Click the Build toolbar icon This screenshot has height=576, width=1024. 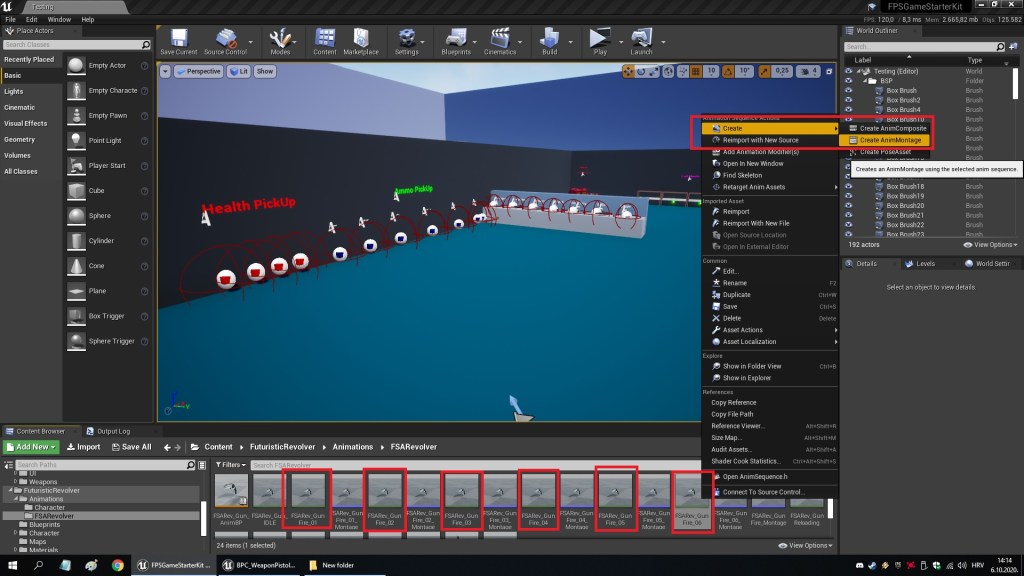tap(549, 39)
